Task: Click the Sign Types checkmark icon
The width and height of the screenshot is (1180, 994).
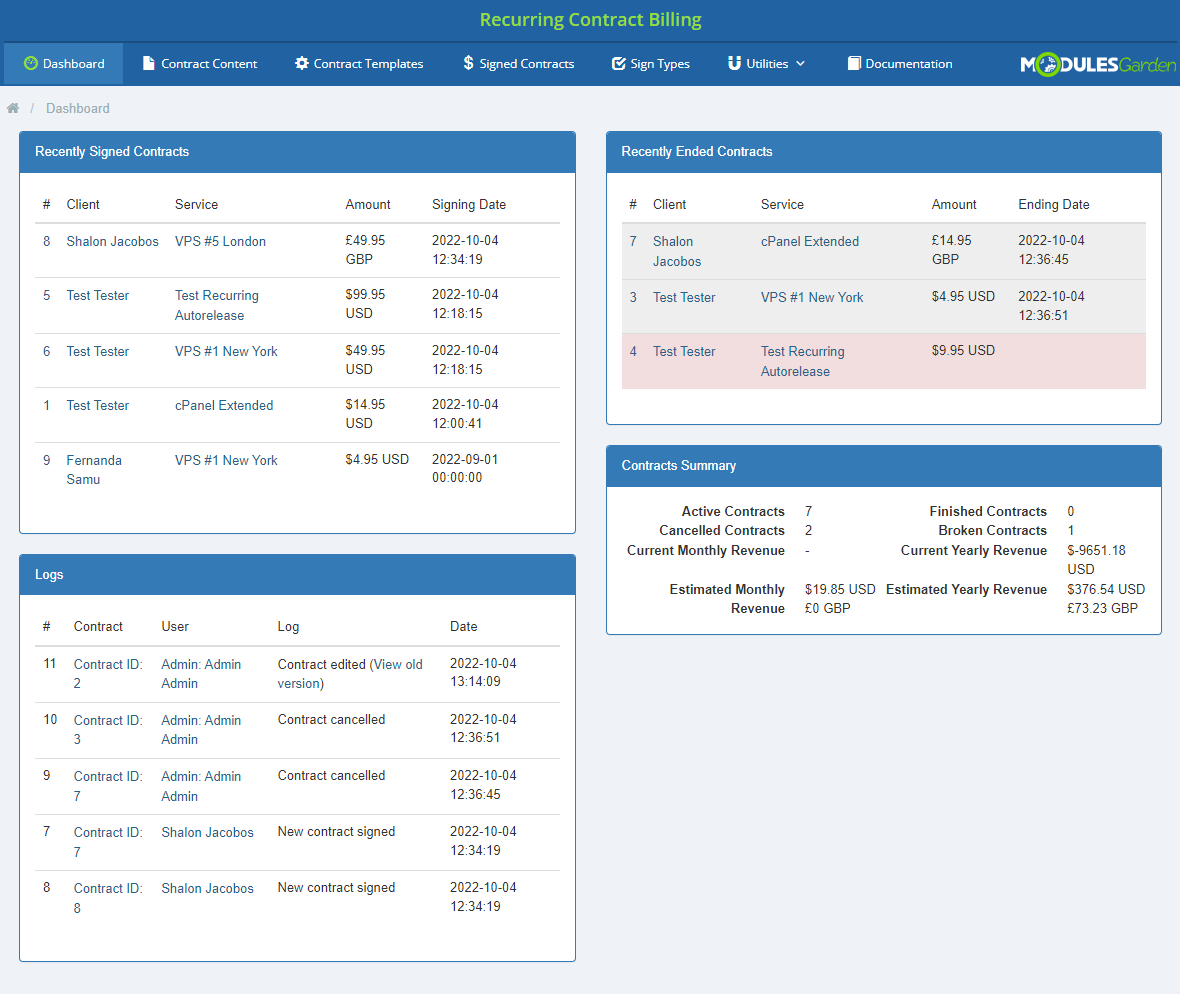Action: coord(618,64)
